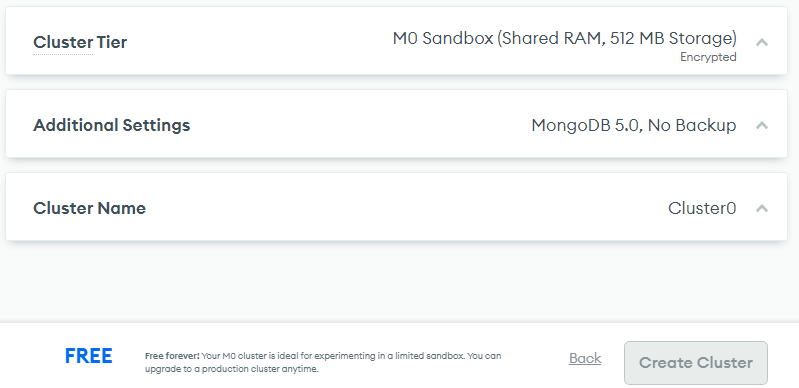Expand the Cluster Tier chevron
The width and height of the screenshot is (799, 388).
tap(762, 42)
